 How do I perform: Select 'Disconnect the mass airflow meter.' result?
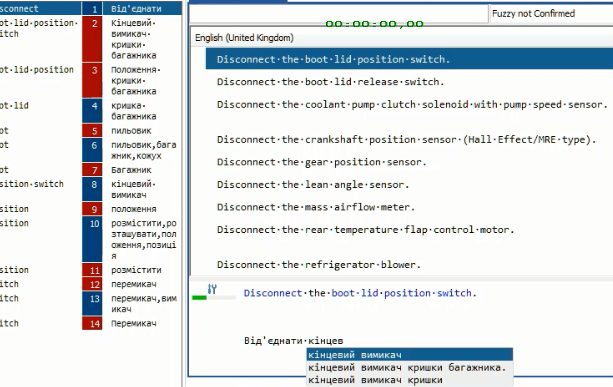point(316,207)
